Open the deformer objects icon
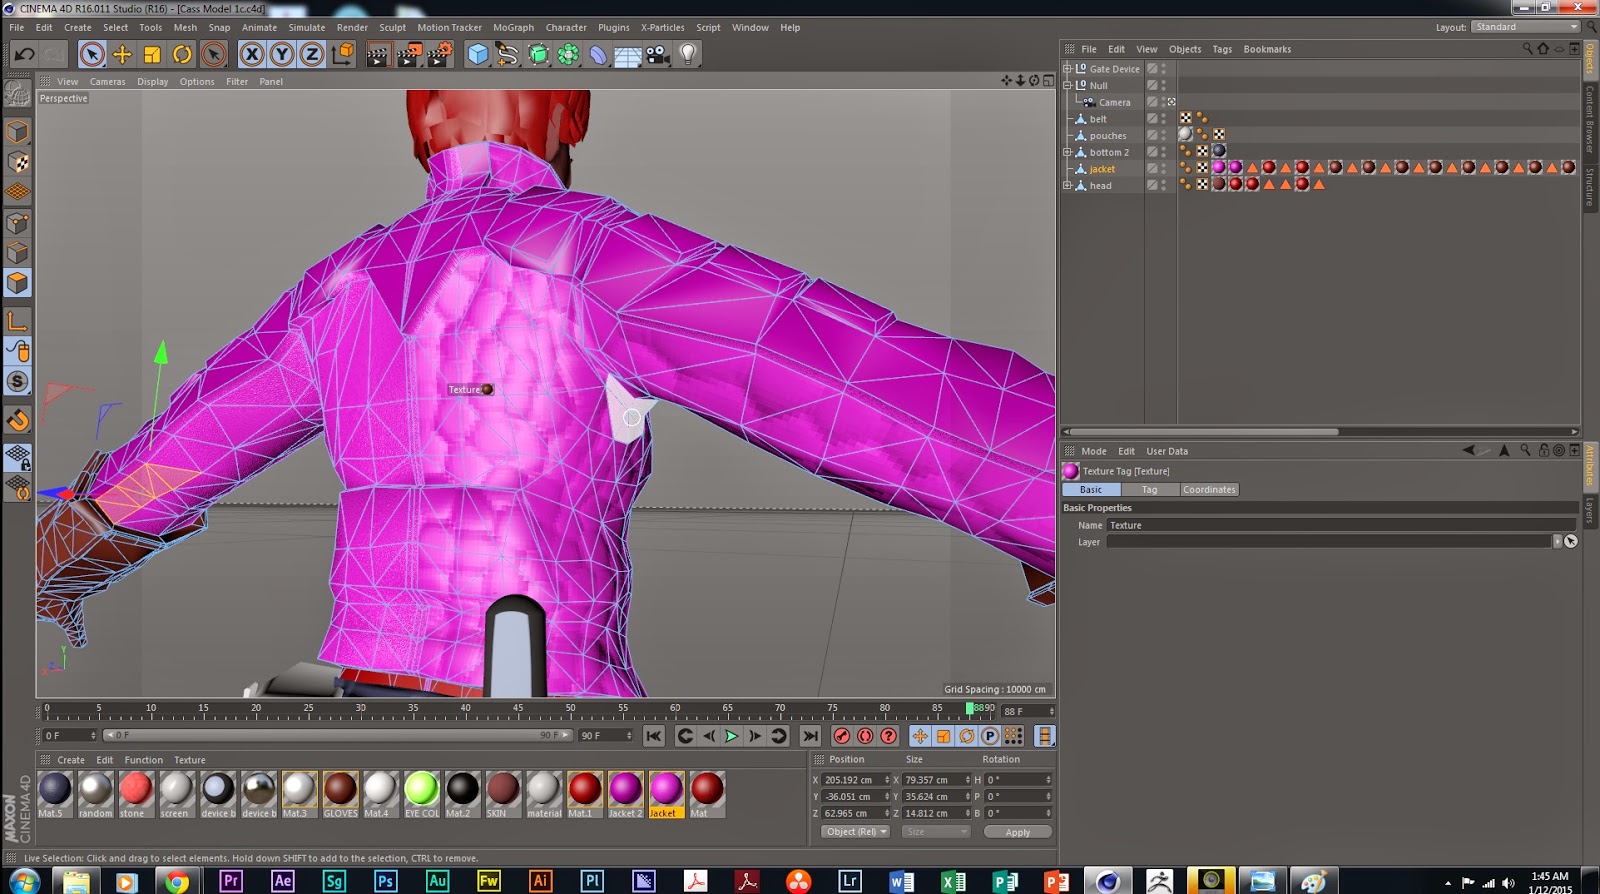The image size is (1600, 894). [x=598, y=55]
